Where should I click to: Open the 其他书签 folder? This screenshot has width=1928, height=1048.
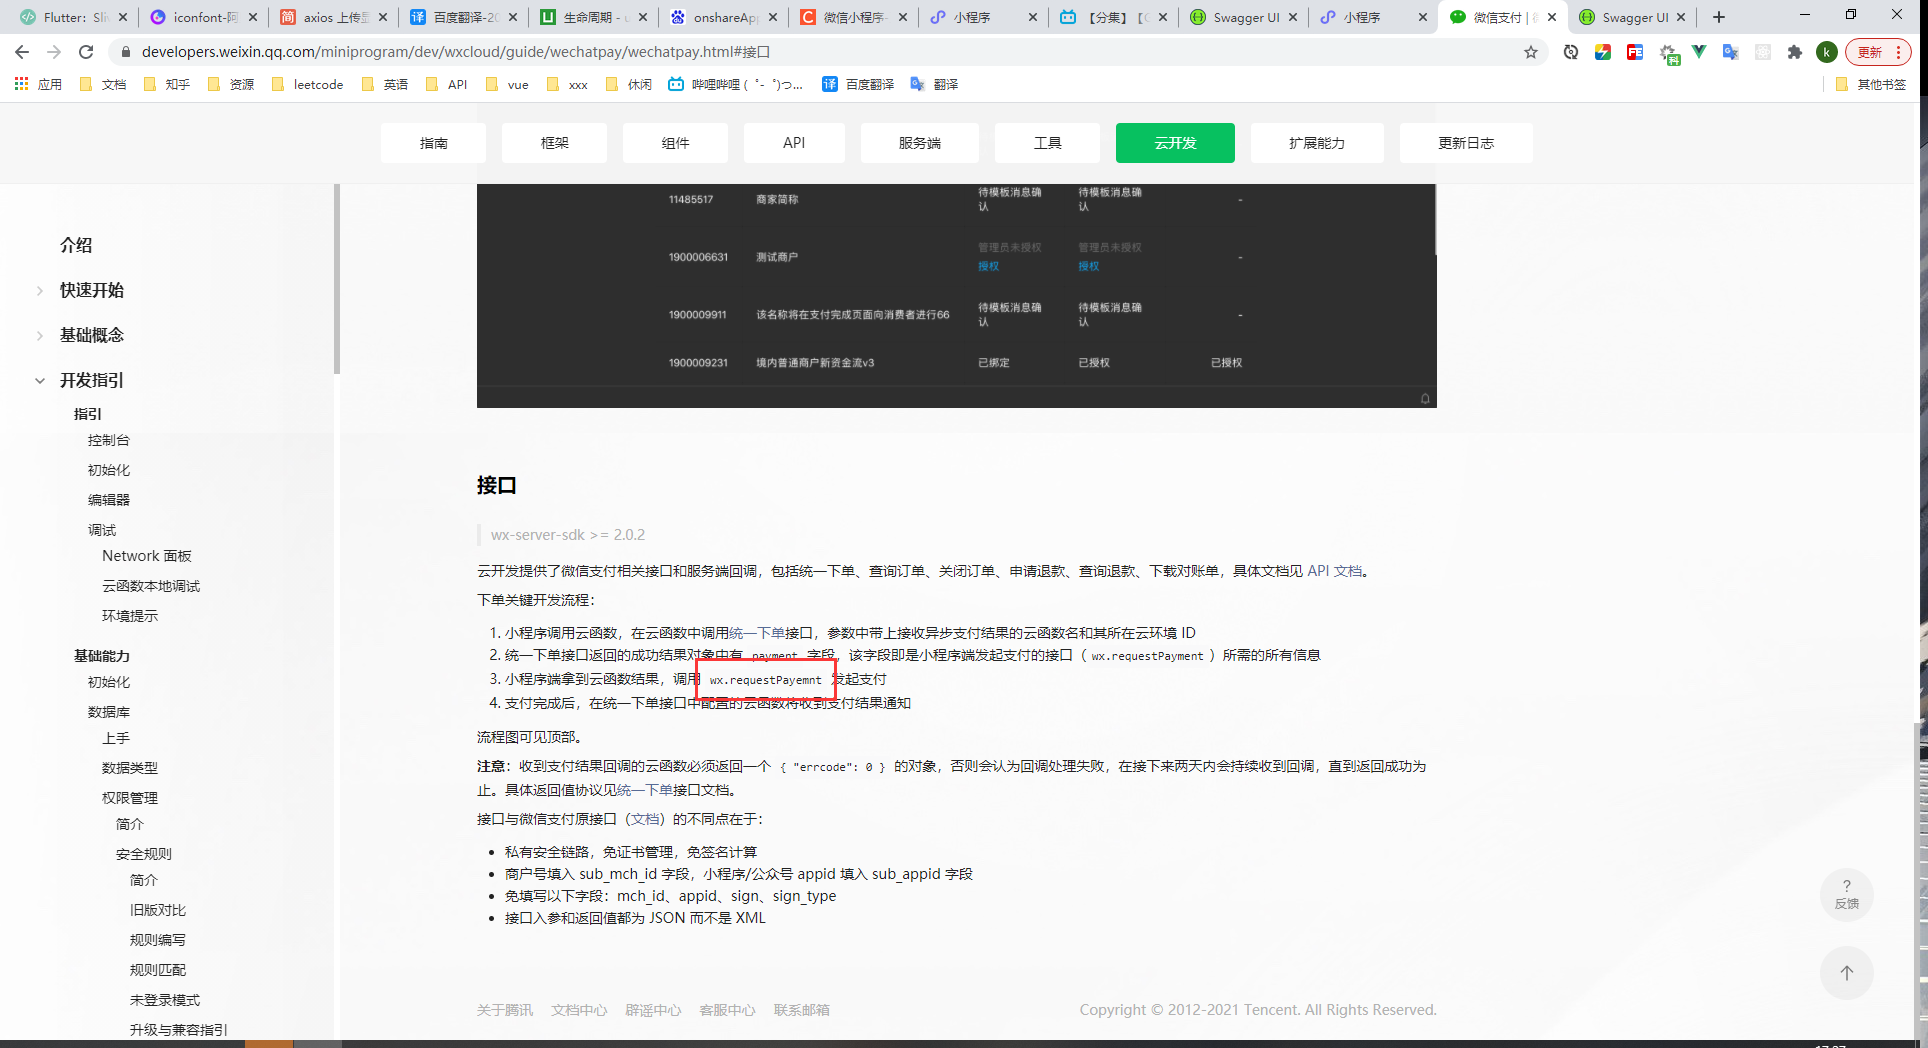[x=1871, y=84]
